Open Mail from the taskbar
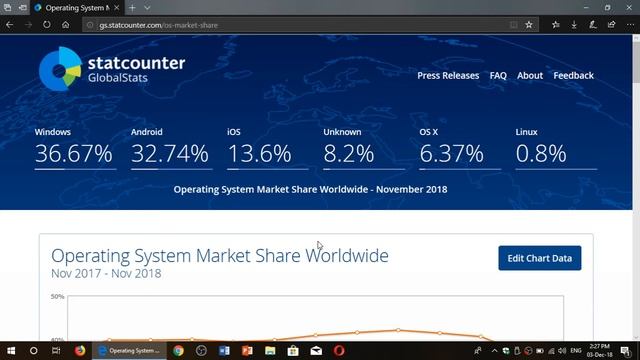Image resolution: width=640 pixels, height=360 pixels. pos(316,351)
